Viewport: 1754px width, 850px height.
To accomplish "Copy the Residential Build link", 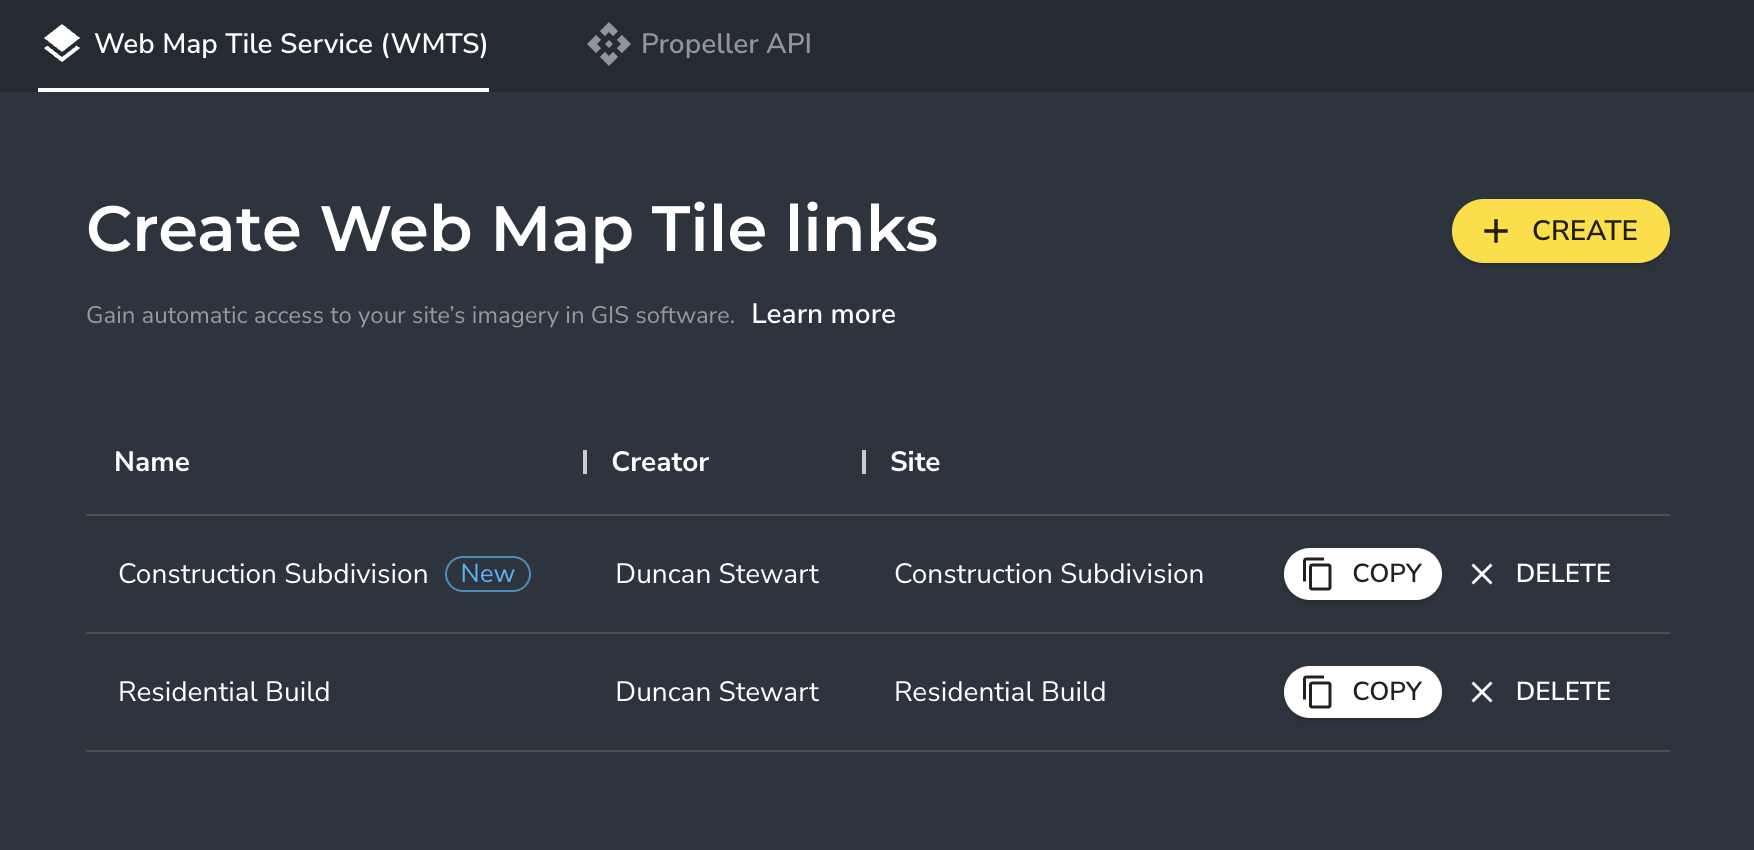I will point(1362,692).
